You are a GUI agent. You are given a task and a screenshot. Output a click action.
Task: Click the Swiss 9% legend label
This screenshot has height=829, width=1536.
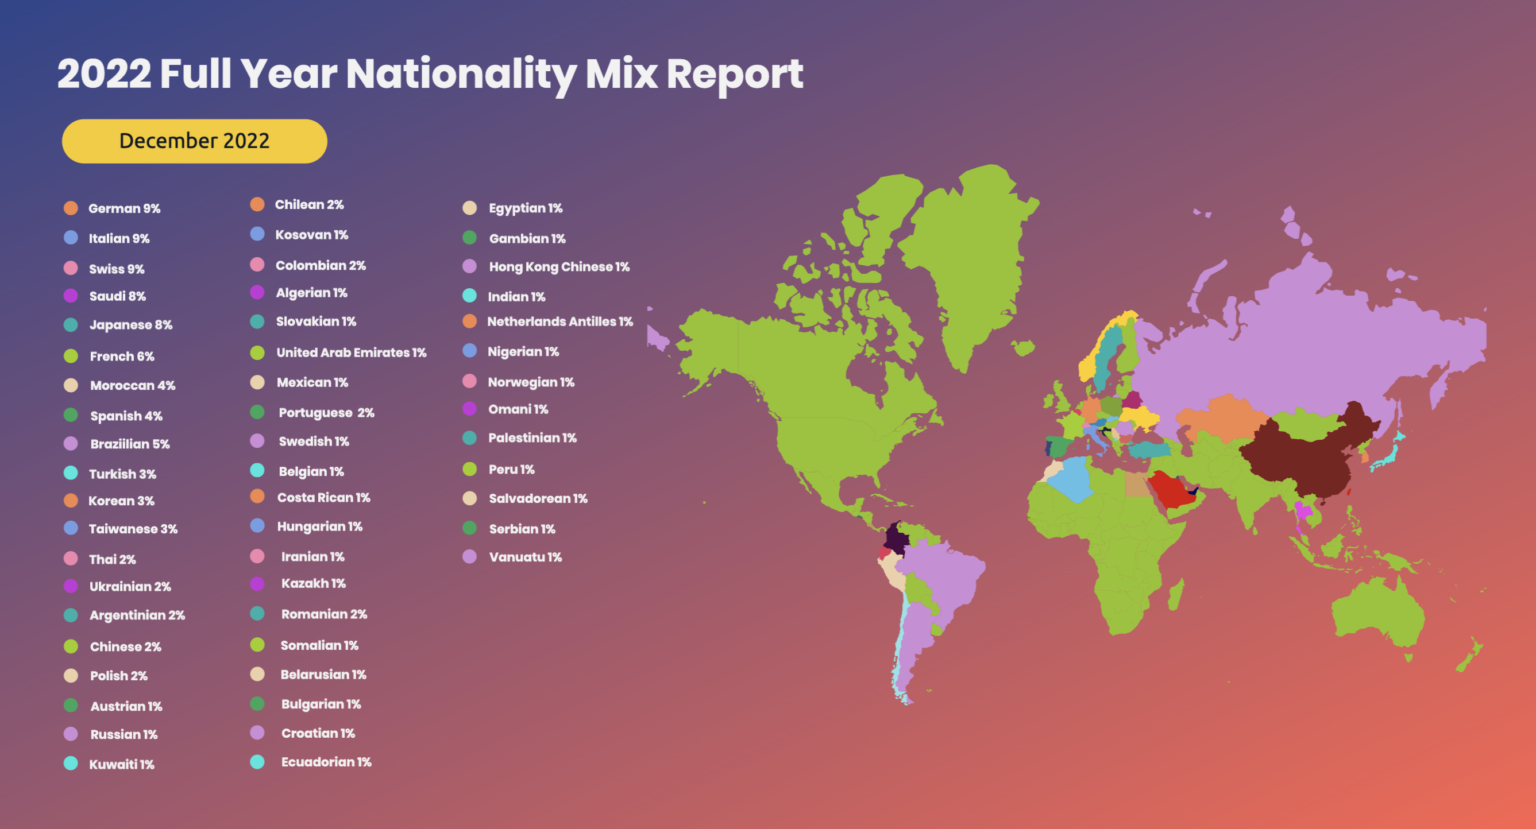(116, 268)
